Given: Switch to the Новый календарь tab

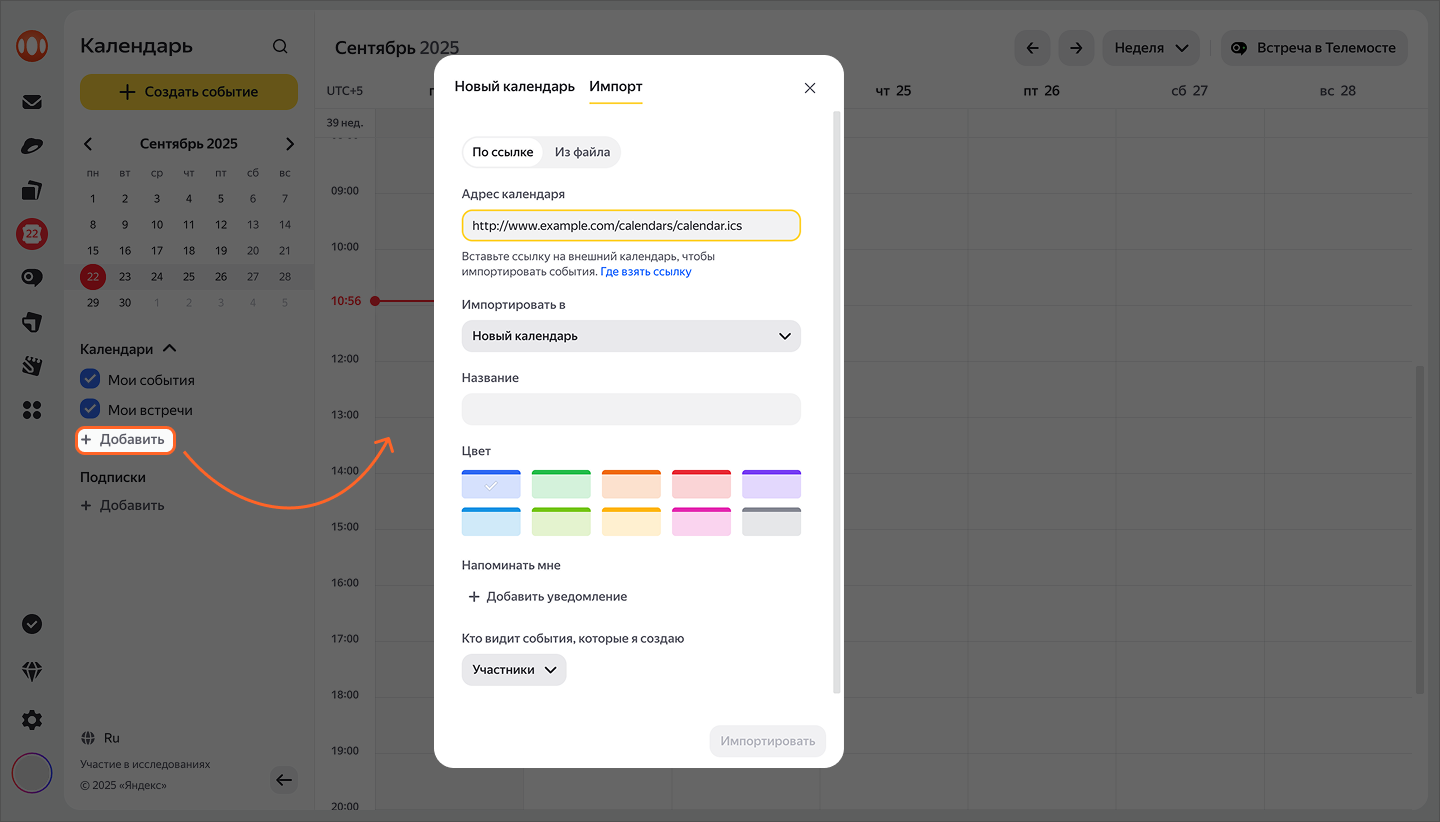Looking at the screenshot, I should (514, 87).
